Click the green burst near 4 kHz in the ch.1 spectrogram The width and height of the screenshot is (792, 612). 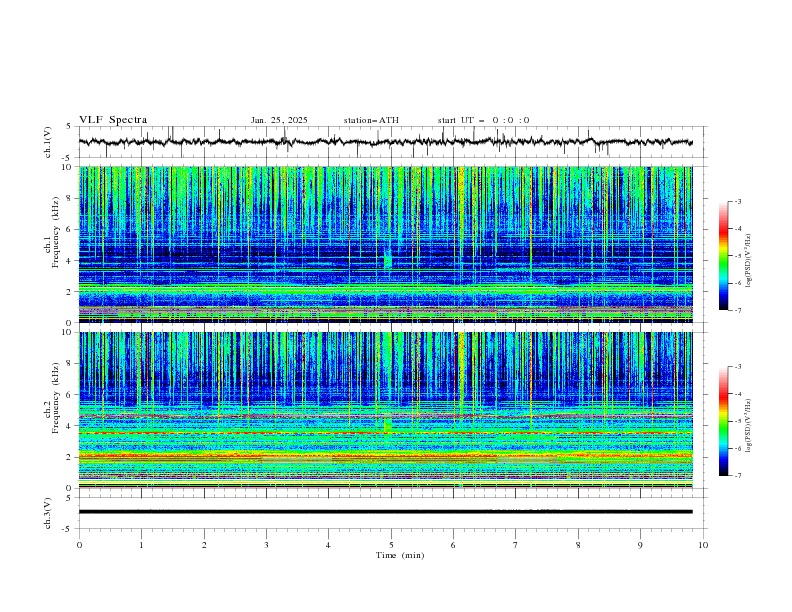[387, 260]
